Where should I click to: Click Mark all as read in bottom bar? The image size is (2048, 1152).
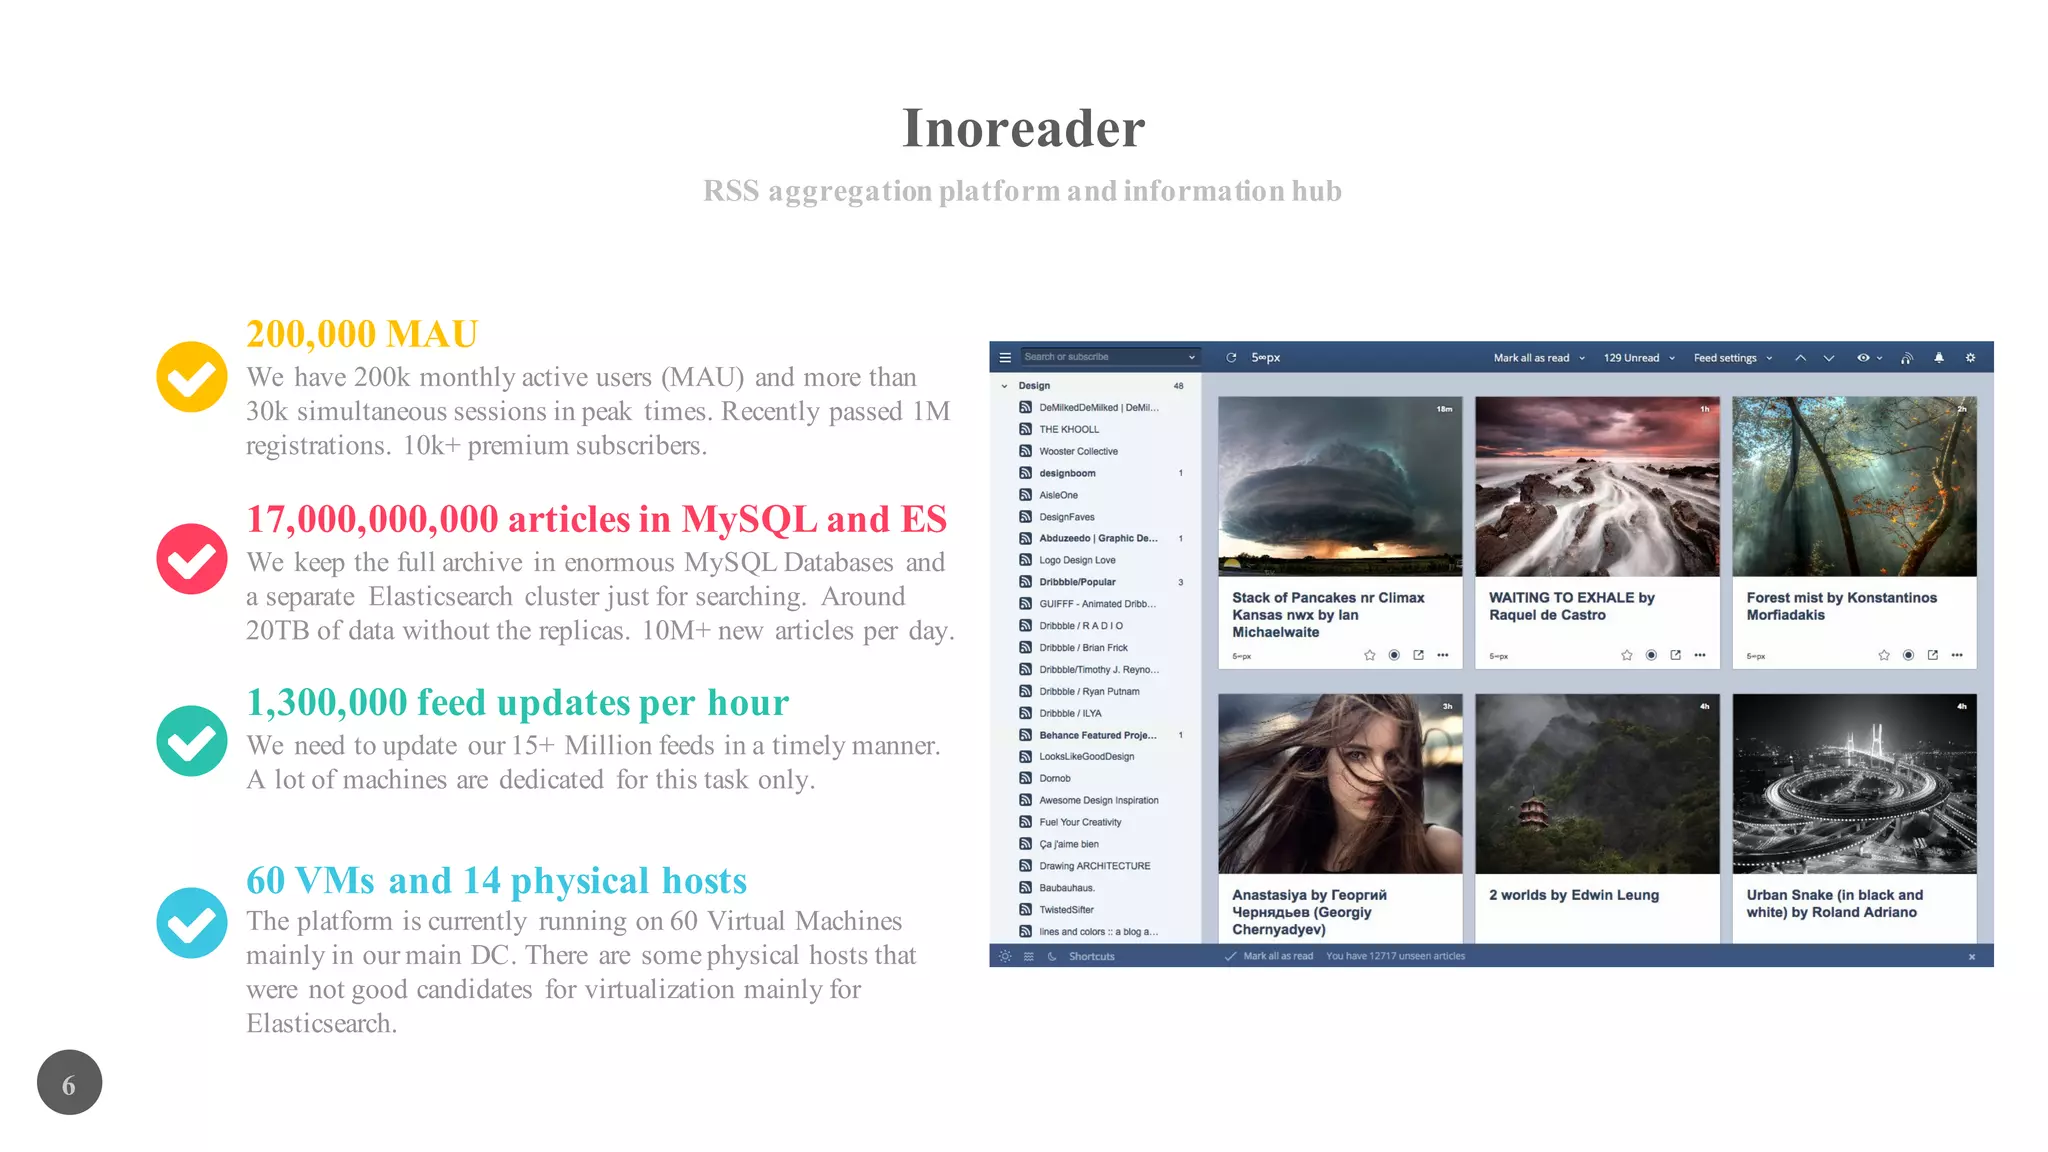(x=1278, y=956)
